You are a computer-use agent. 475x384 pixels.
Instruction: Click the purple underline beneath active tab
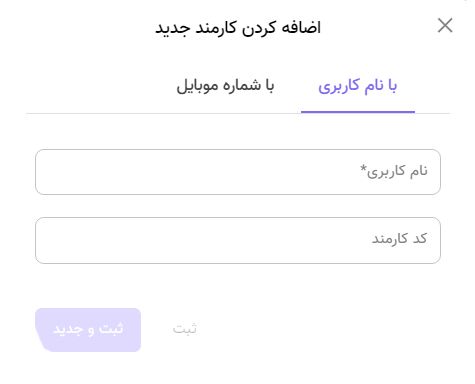pos(358,112)
